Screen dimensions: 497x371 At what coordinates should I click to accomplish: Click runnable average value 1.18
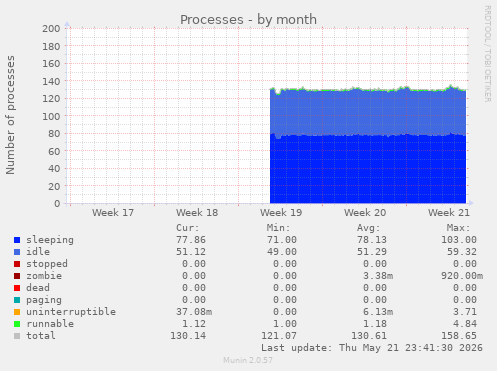tap(375, 324)
